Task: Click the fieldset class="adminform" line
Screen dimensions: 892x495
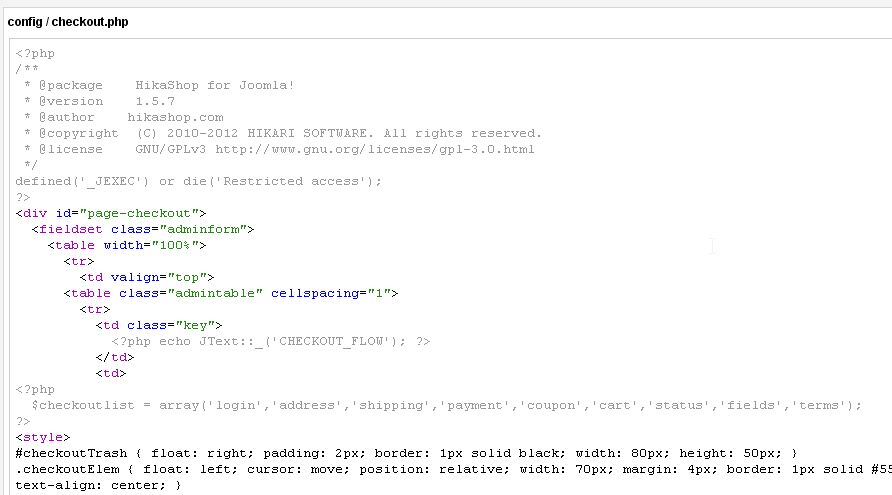Action: click(x=143, y=229)
